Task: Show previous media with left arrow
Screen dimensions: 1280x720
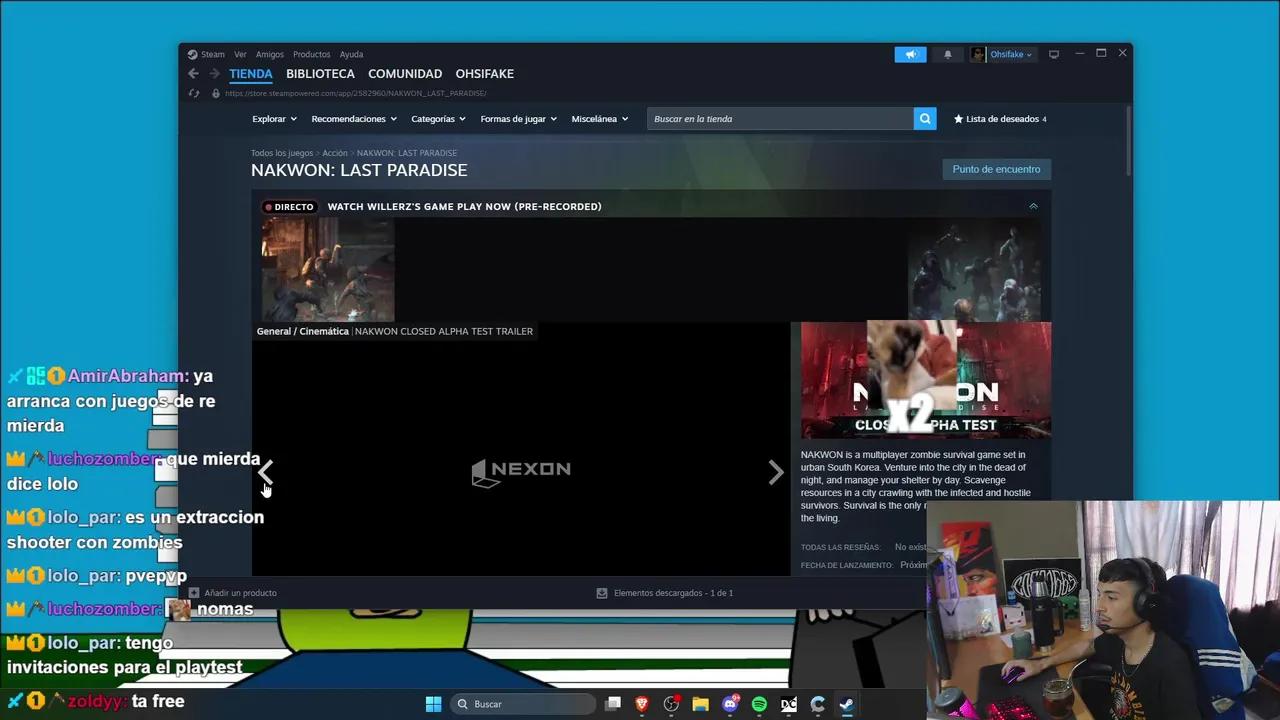Action: click(x=266, y=472)
